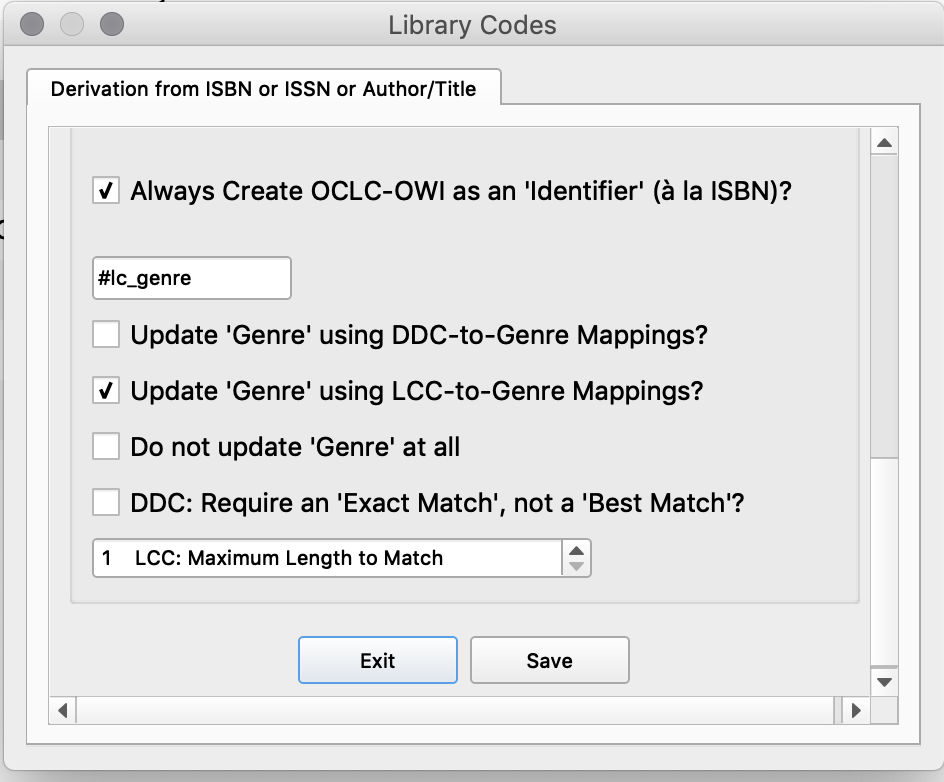Uncheck Update Genre using LCC-to-Genre Mappings
This screenshot has height=782, width=944.
click(x=106, y=390)
